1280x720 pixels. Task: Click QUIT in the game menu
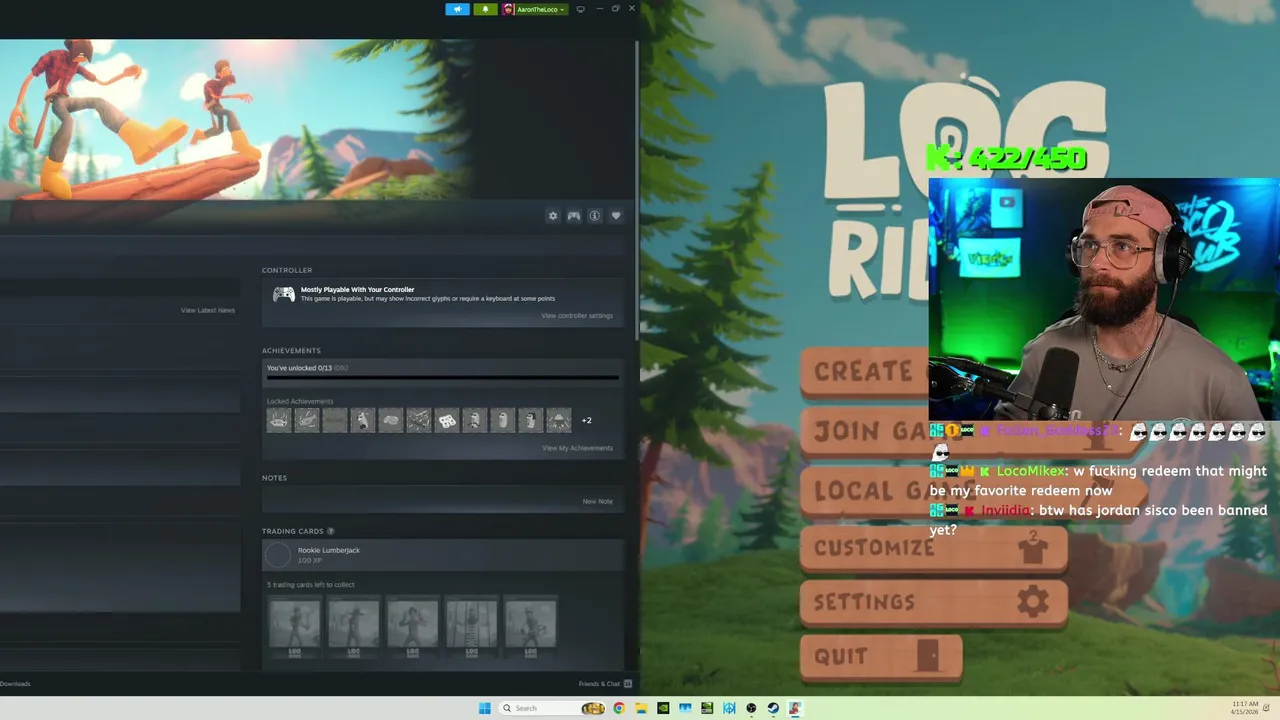coord(881,656)
